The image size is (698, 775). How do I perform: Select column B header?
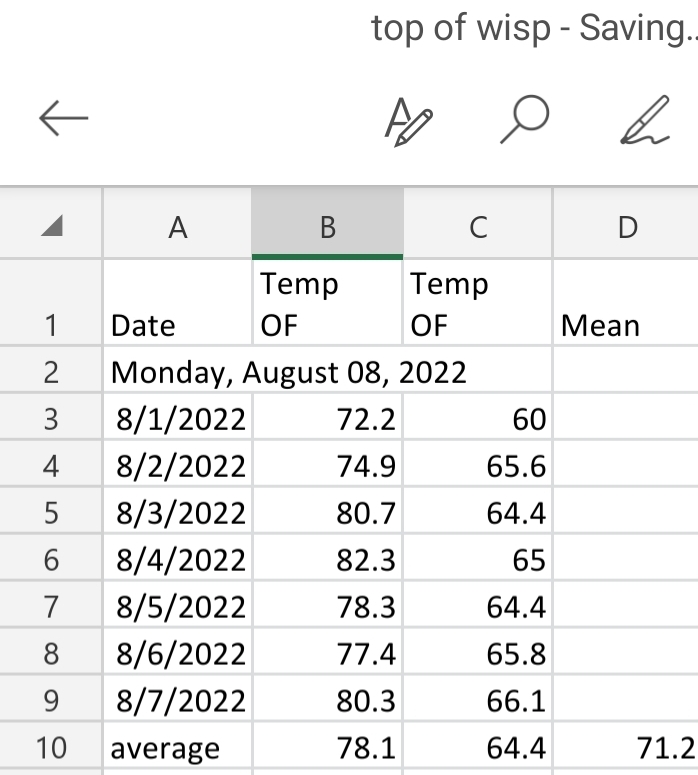tap(327, 225)
